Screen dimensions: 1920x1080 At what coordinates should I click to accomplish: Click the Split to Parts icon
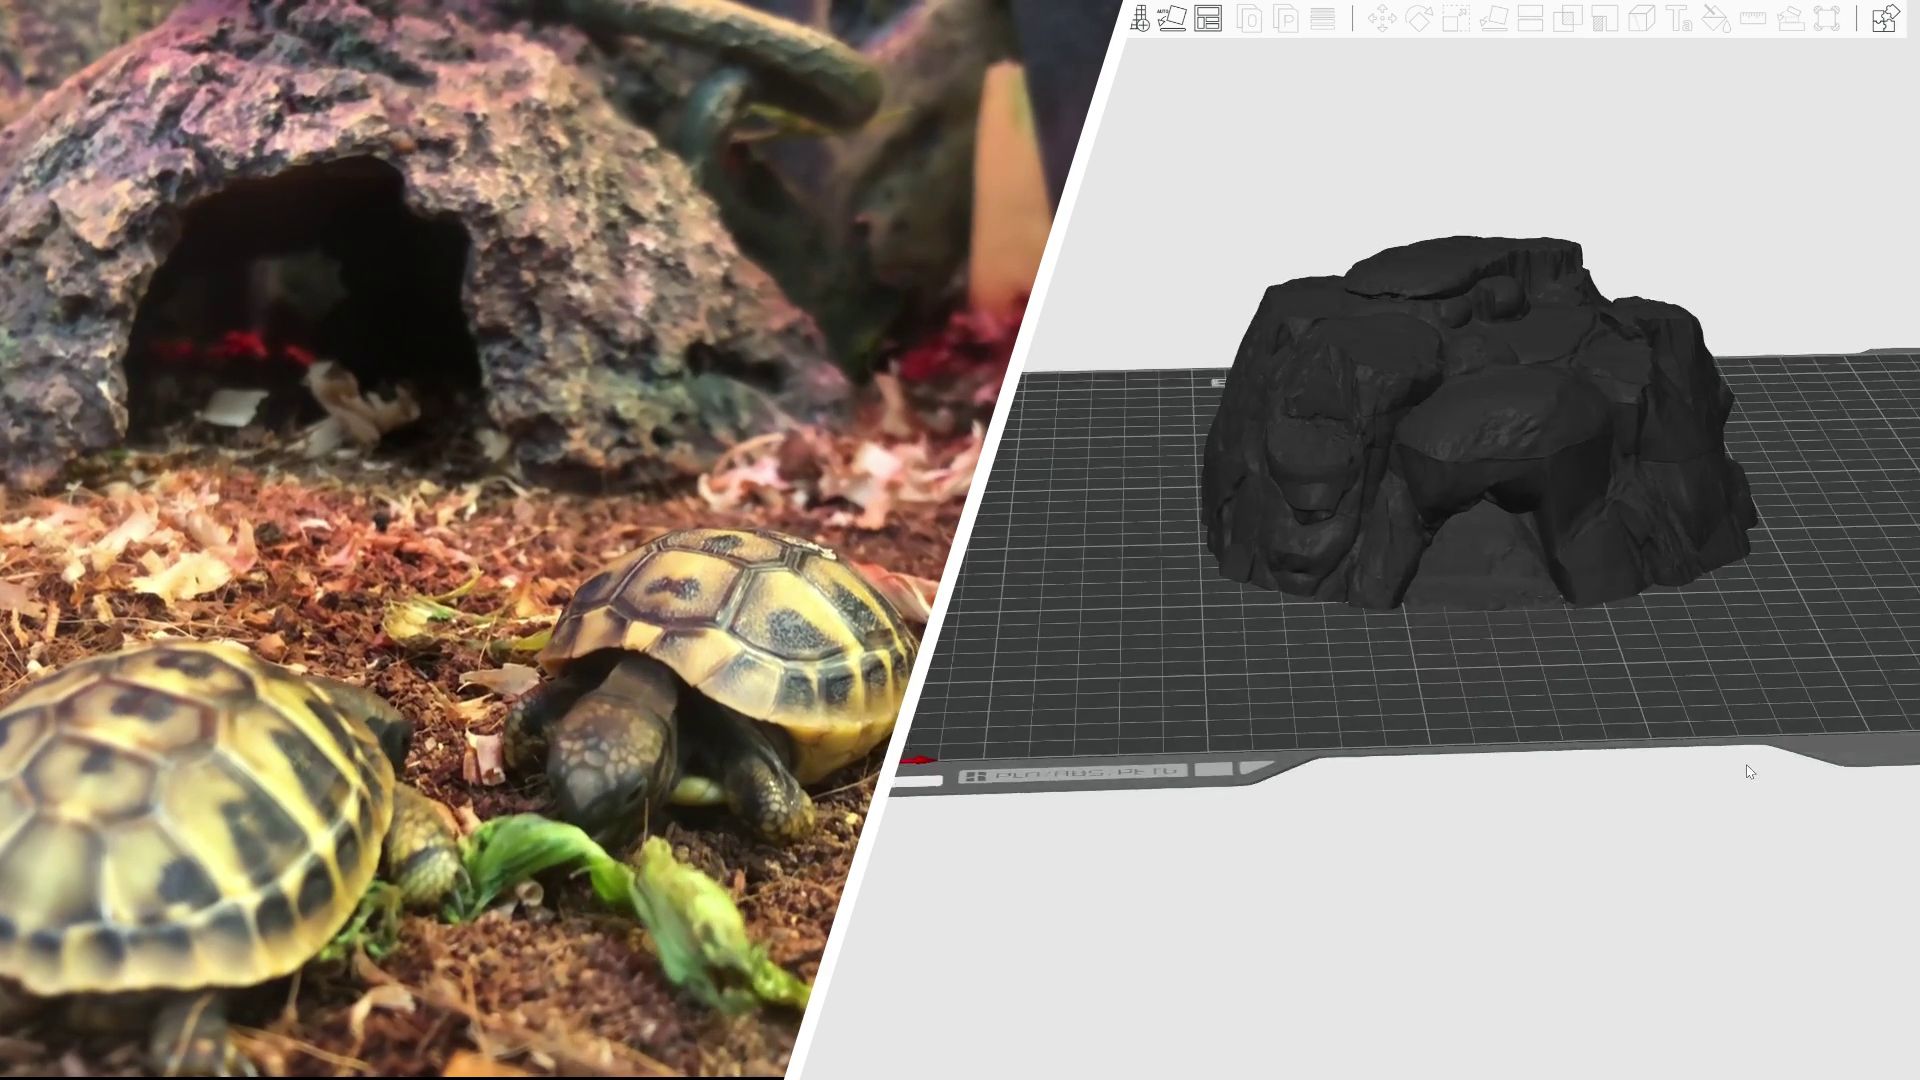pos(1286,18)
